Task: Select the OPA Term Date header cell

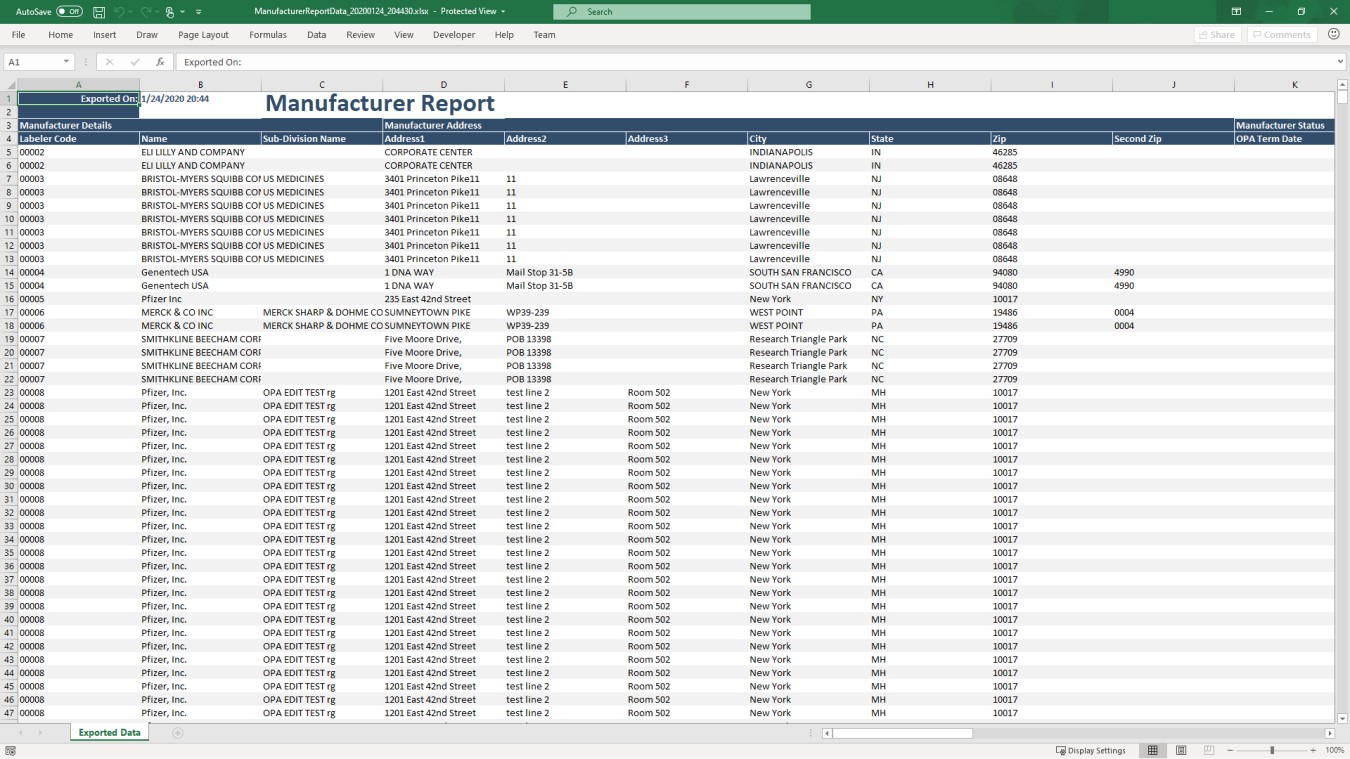Action: tap(1284, 139)
